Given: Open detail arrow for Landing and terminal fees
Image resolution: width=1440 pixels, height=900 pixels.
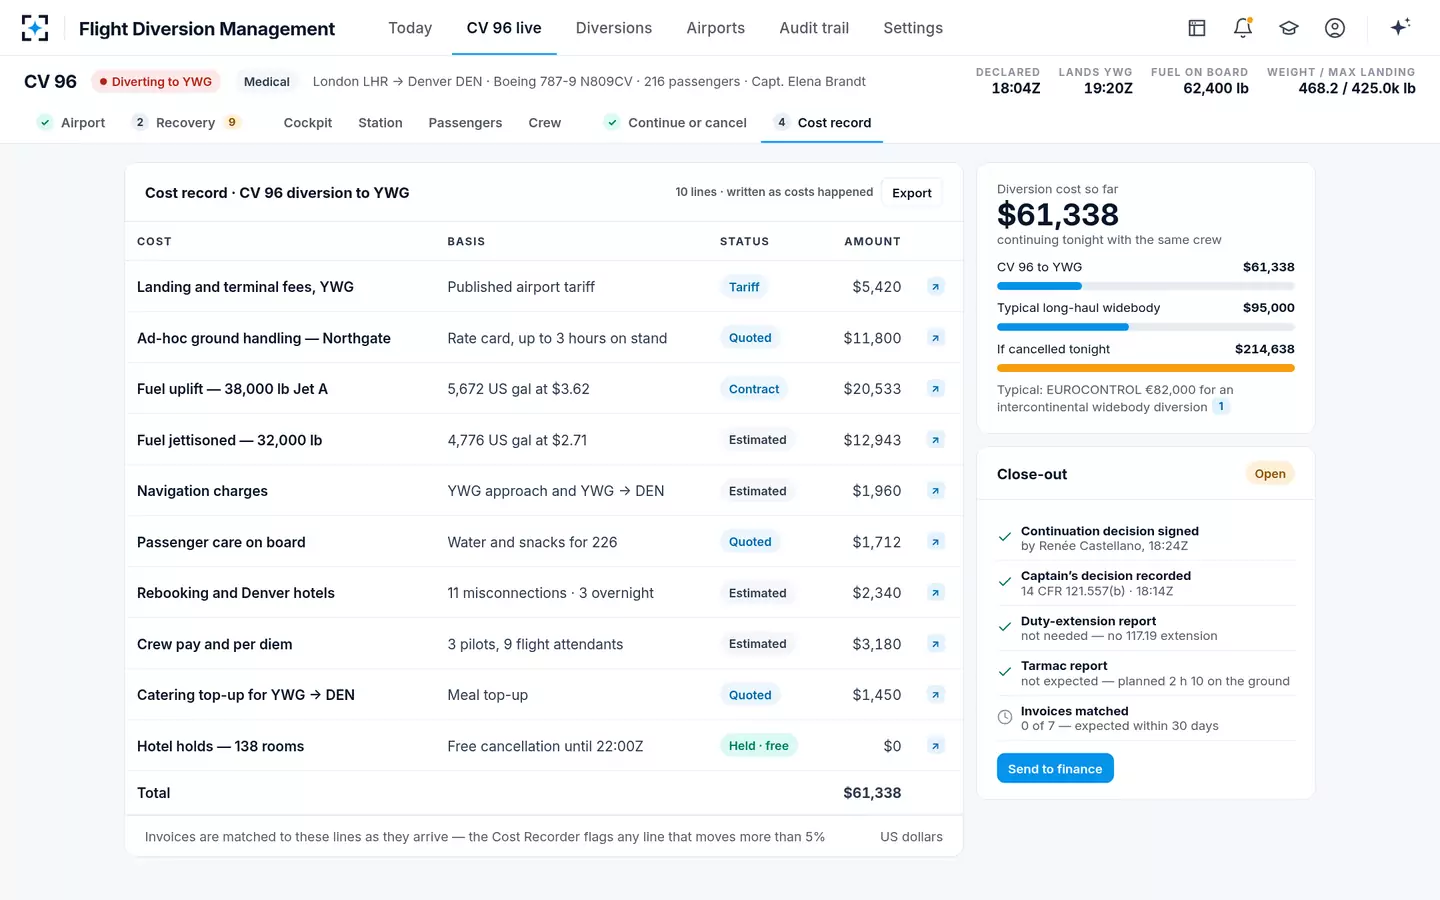Looking at the screenshot, I should coord(936,287).
